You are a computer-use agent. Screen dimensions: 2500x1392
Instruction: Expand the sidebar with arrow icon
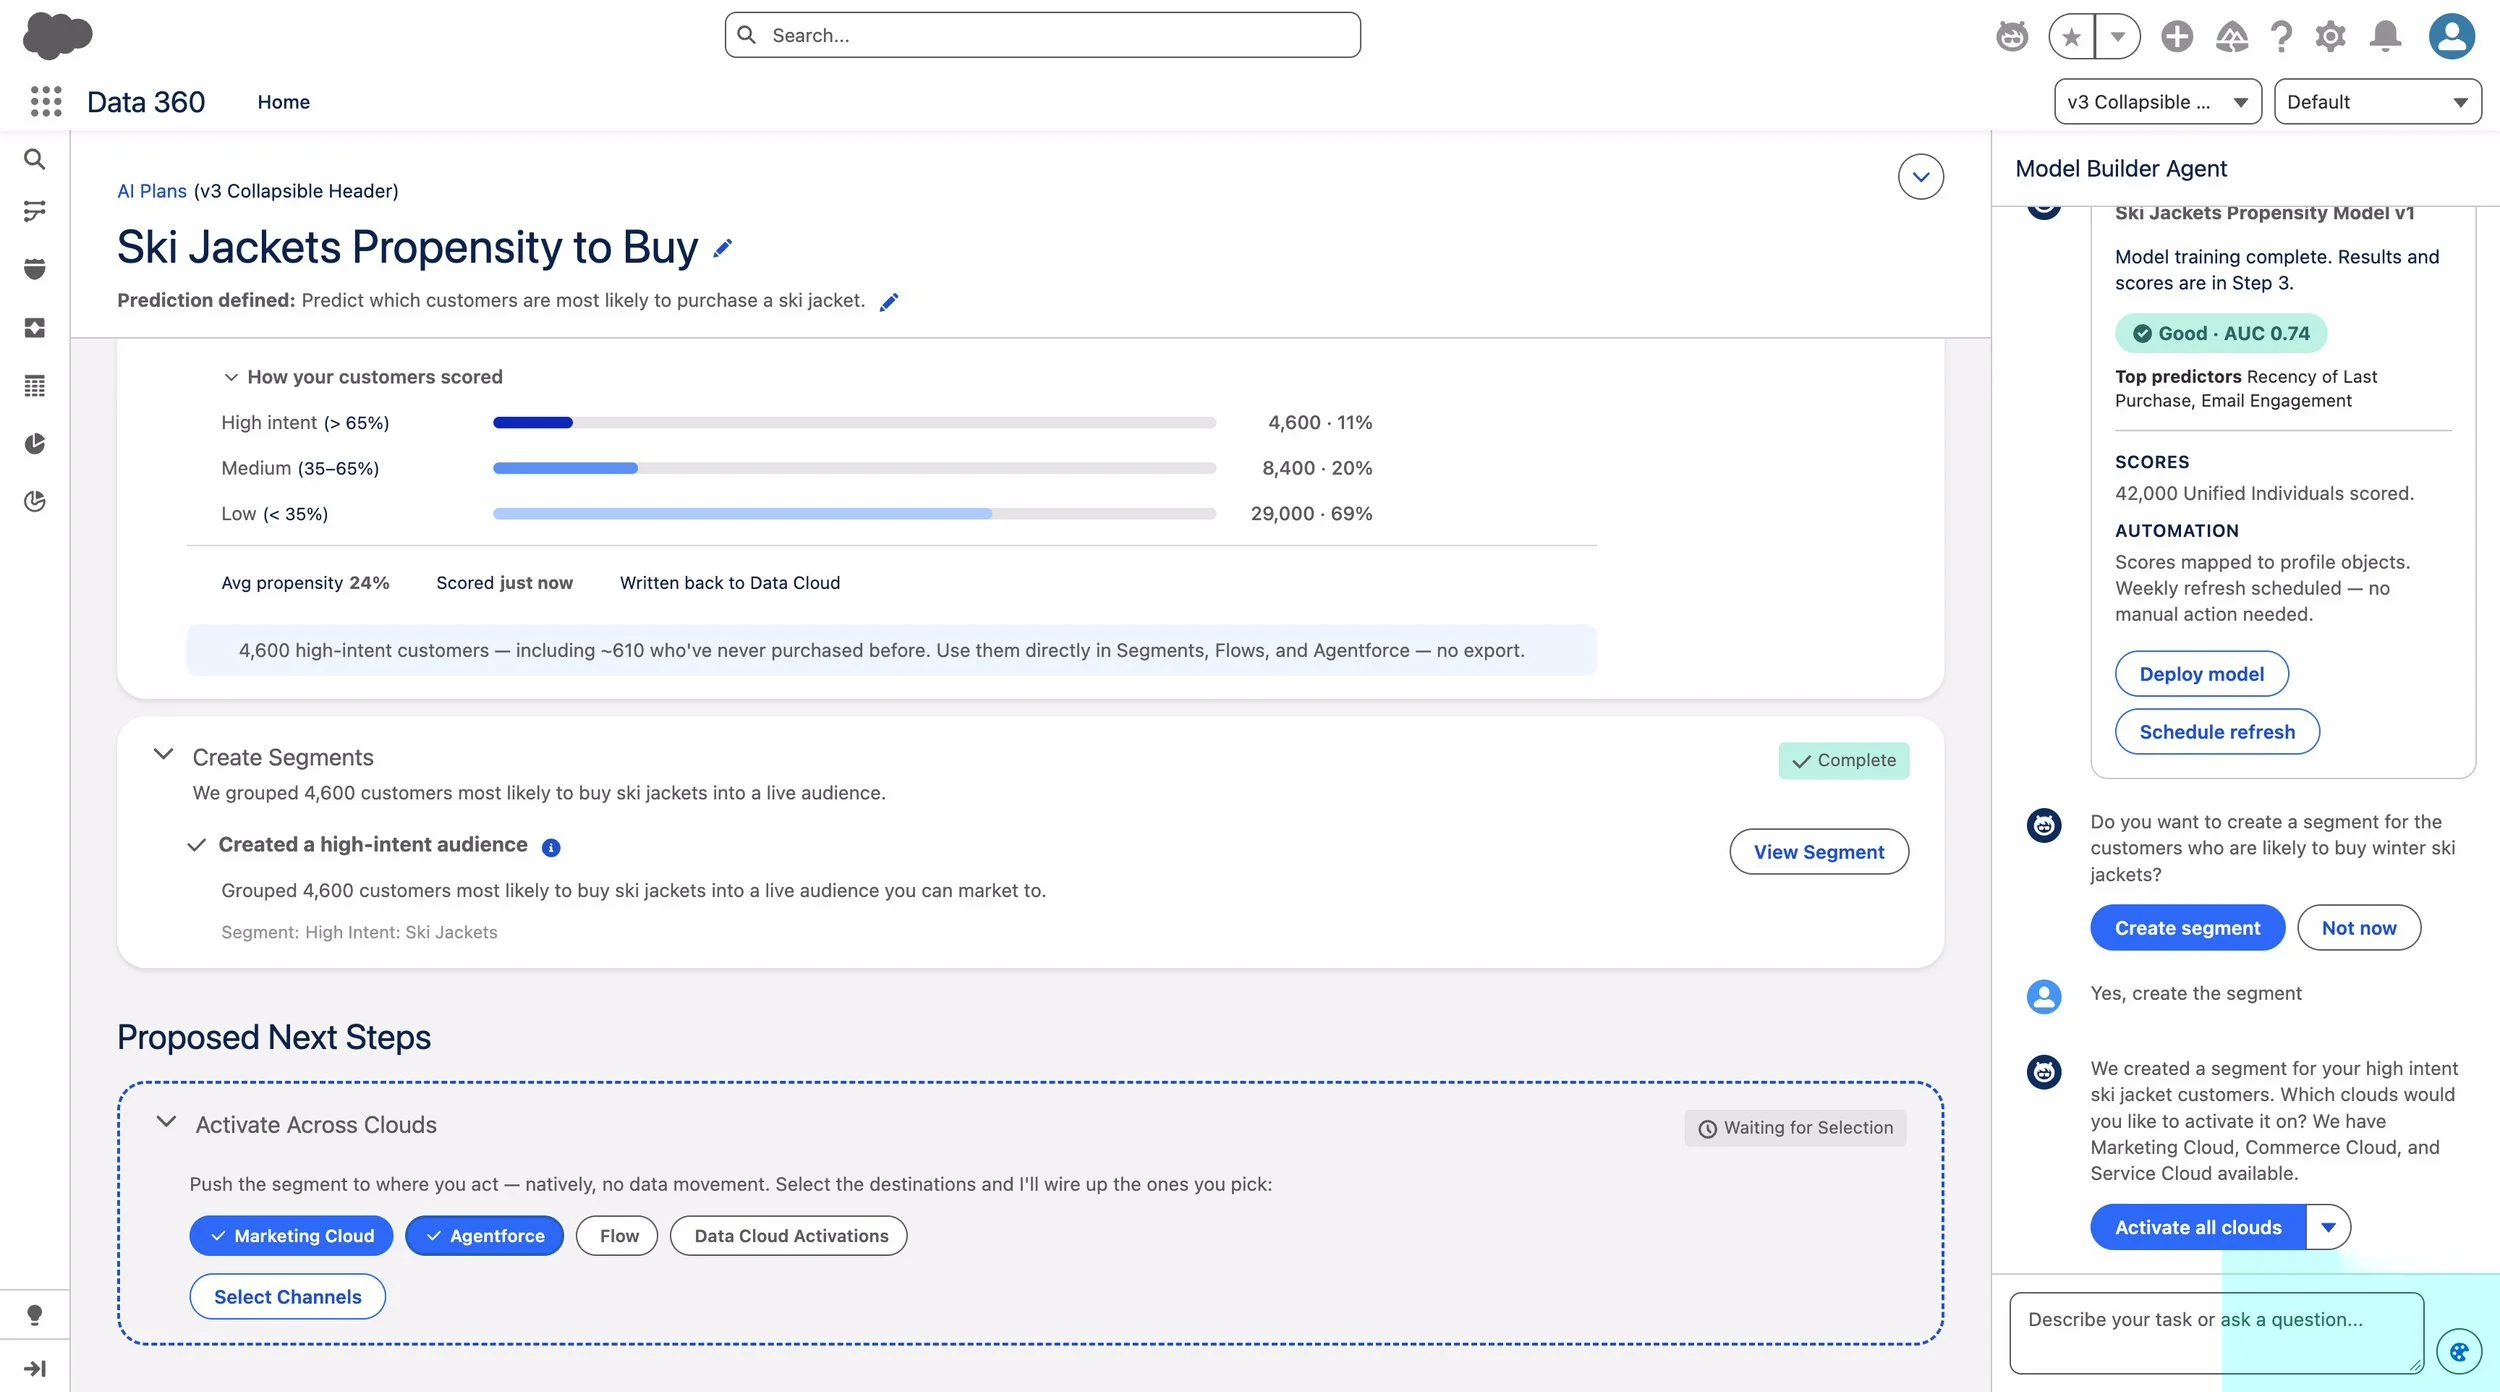(35, 1368)
